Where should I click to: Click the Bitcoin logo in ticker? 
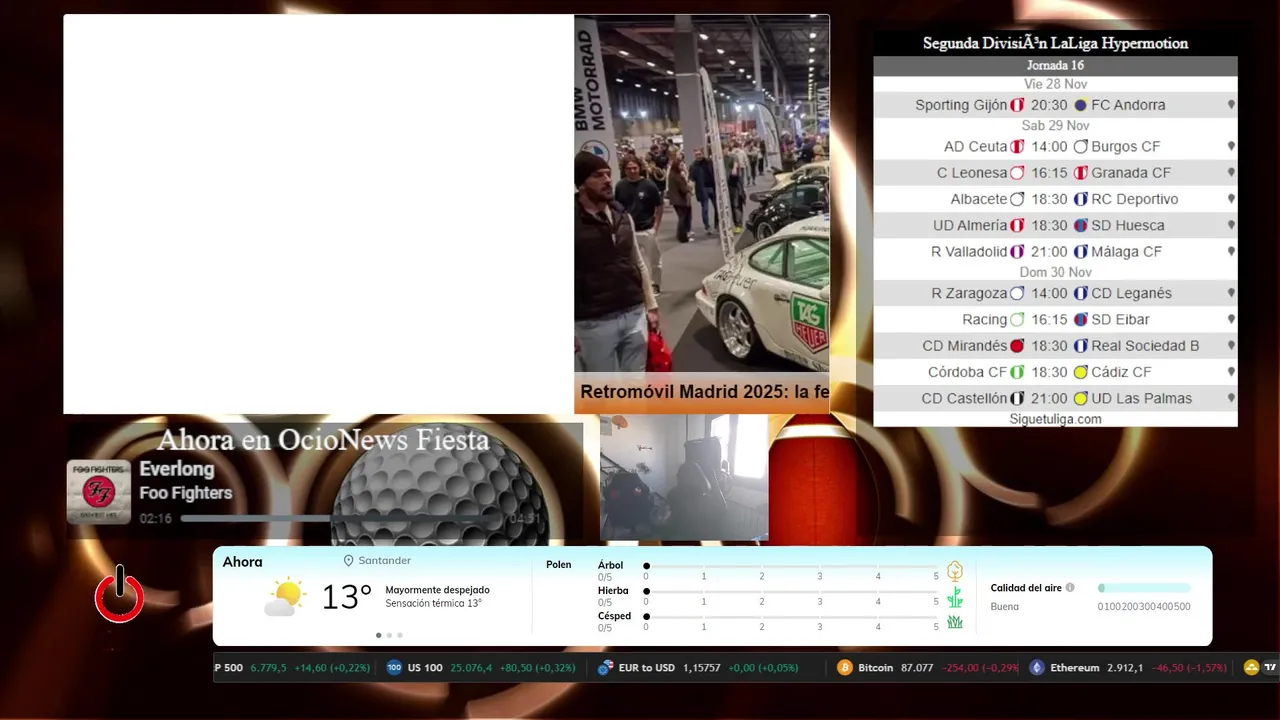[845, 668]
